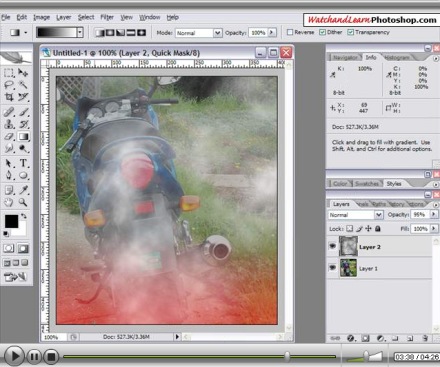The image size is (440, 367).
Task: Choose the Radial Gradient style icon
Action: [x=110, y=33]
